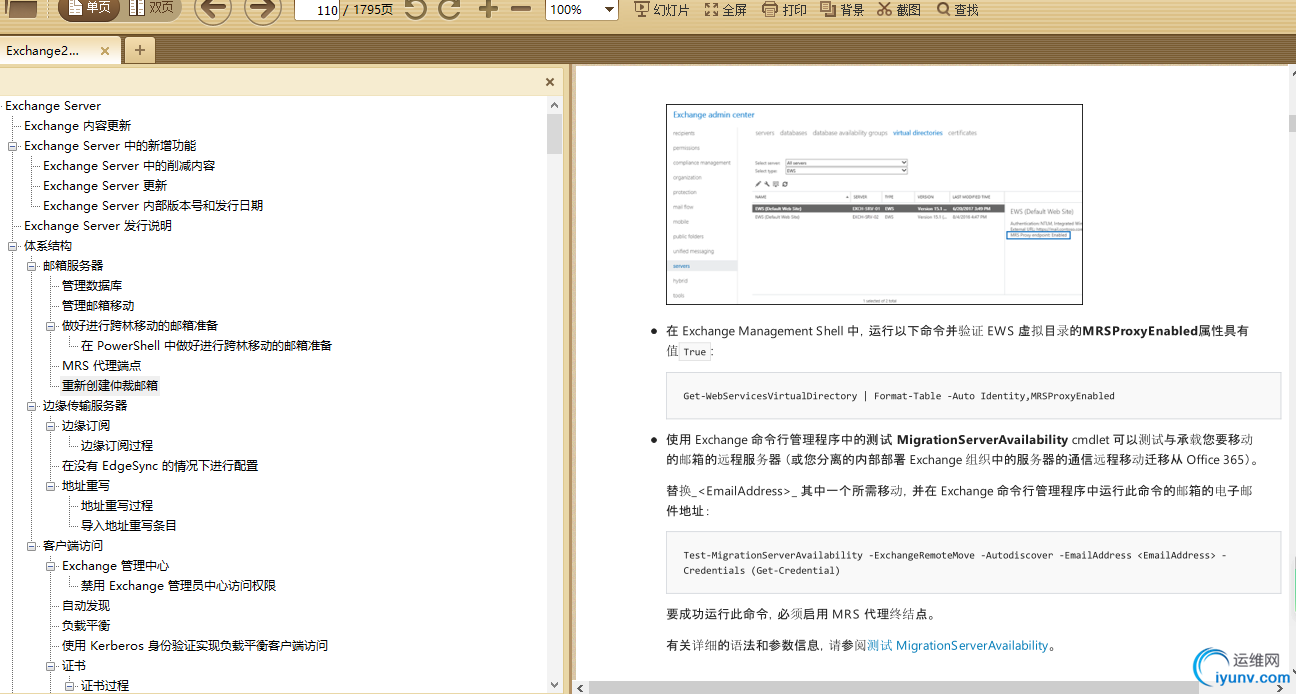This screenshot has height=694, width=1296.
Task: Open the 导入地址重写条目 bookmark
Action: coord(129,526)
